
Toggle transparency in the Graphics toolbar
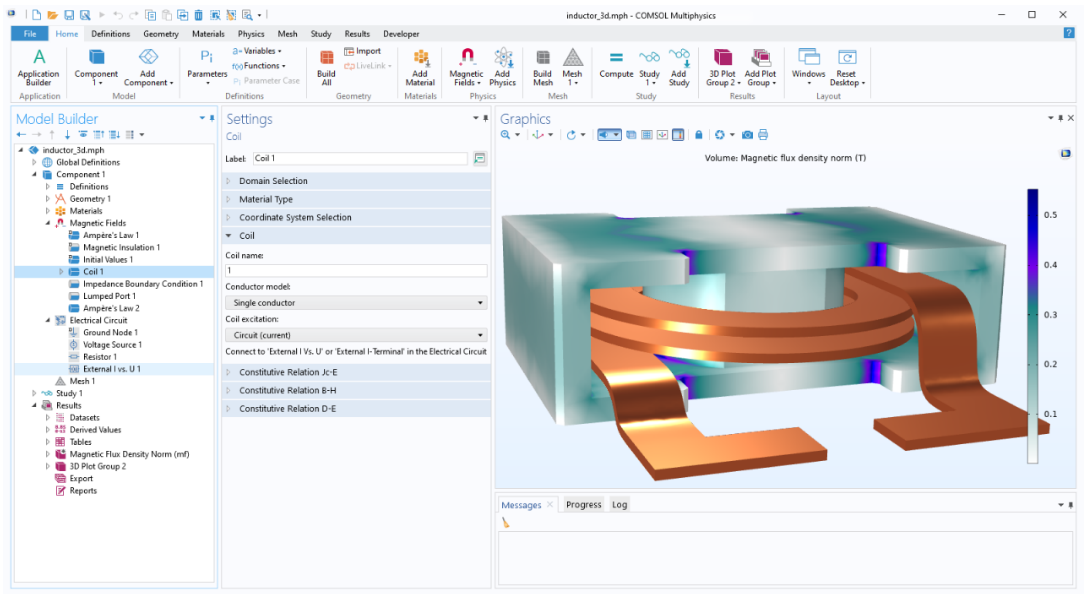point(631,135)
